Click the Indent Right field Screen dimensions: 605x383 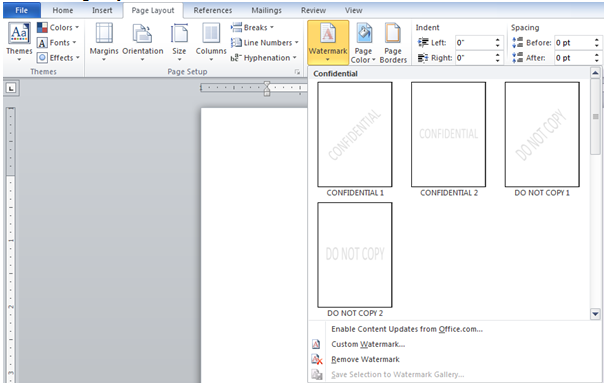(x=474, y=58)
